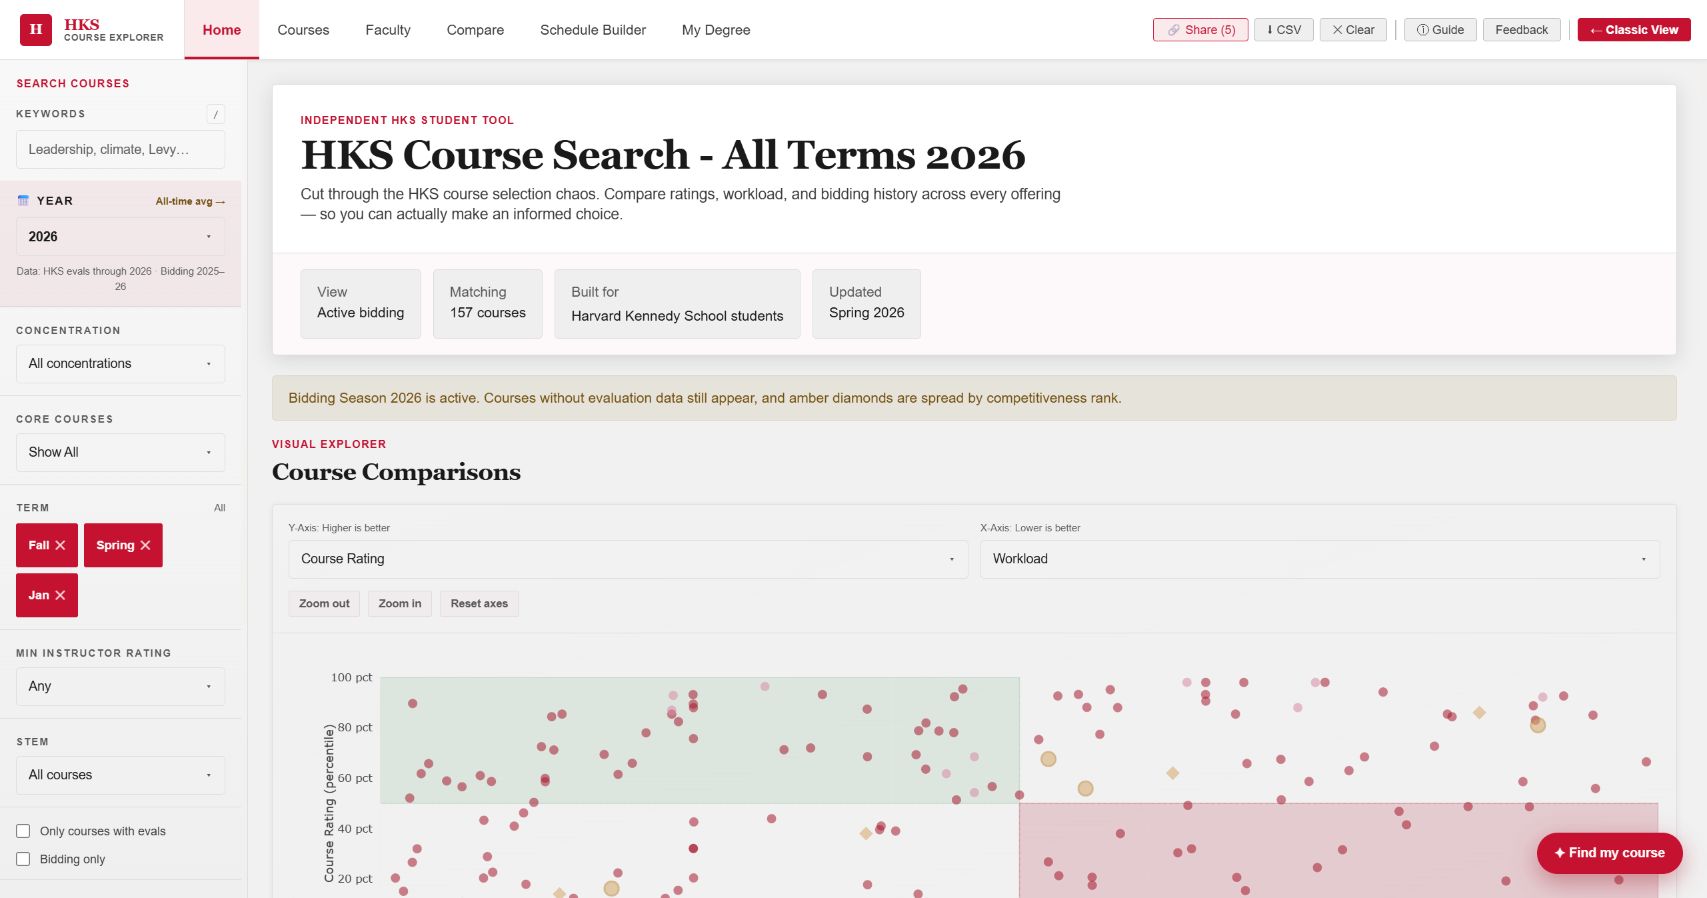
Task: Open the Min Instructor Rating dropdown
Action: pyautogui.click(x=120, y=686)
